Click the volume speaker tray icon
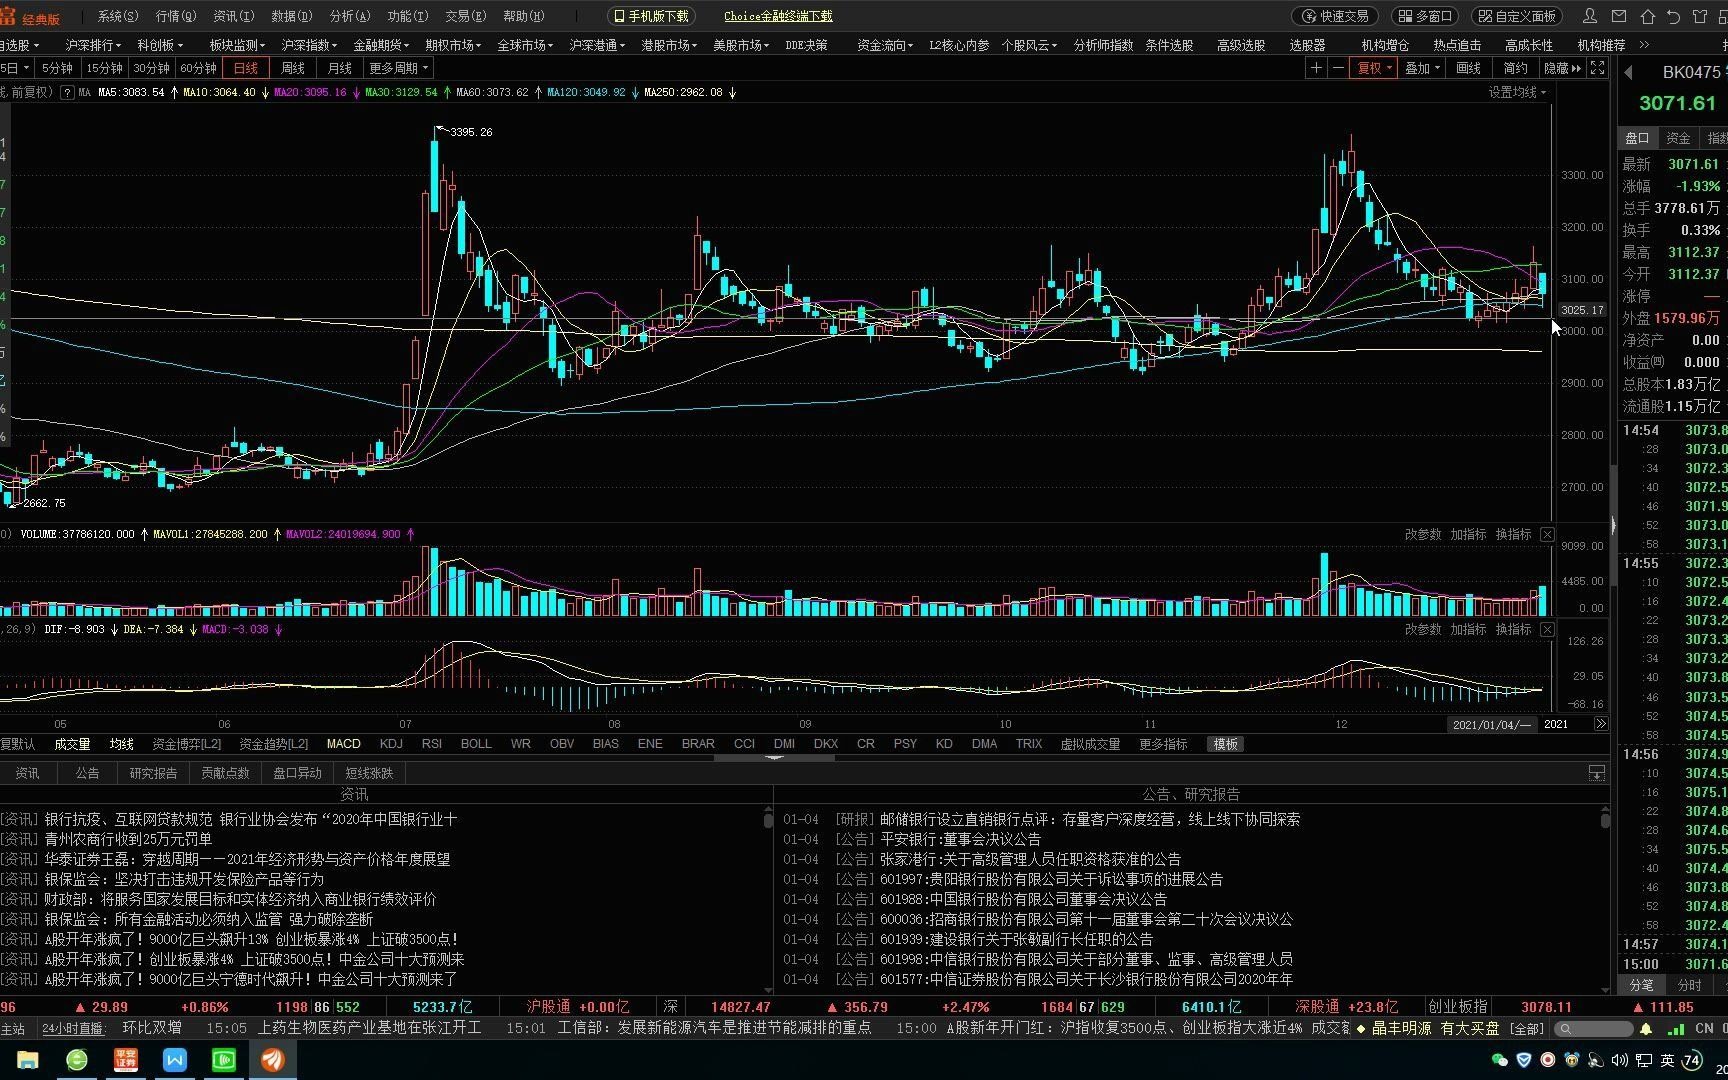This screenshot has height=1080, width=1728. 1620,1060
